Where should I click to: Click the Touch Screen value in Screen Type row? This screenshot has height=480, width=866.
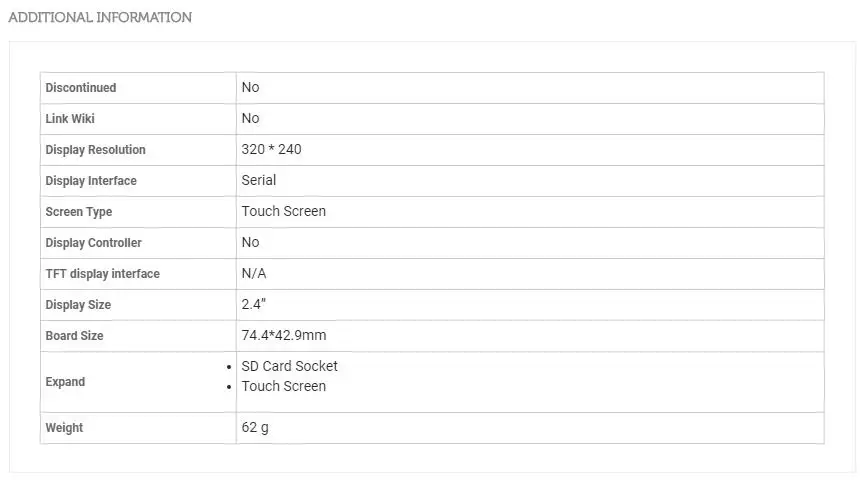click(284, 211)
